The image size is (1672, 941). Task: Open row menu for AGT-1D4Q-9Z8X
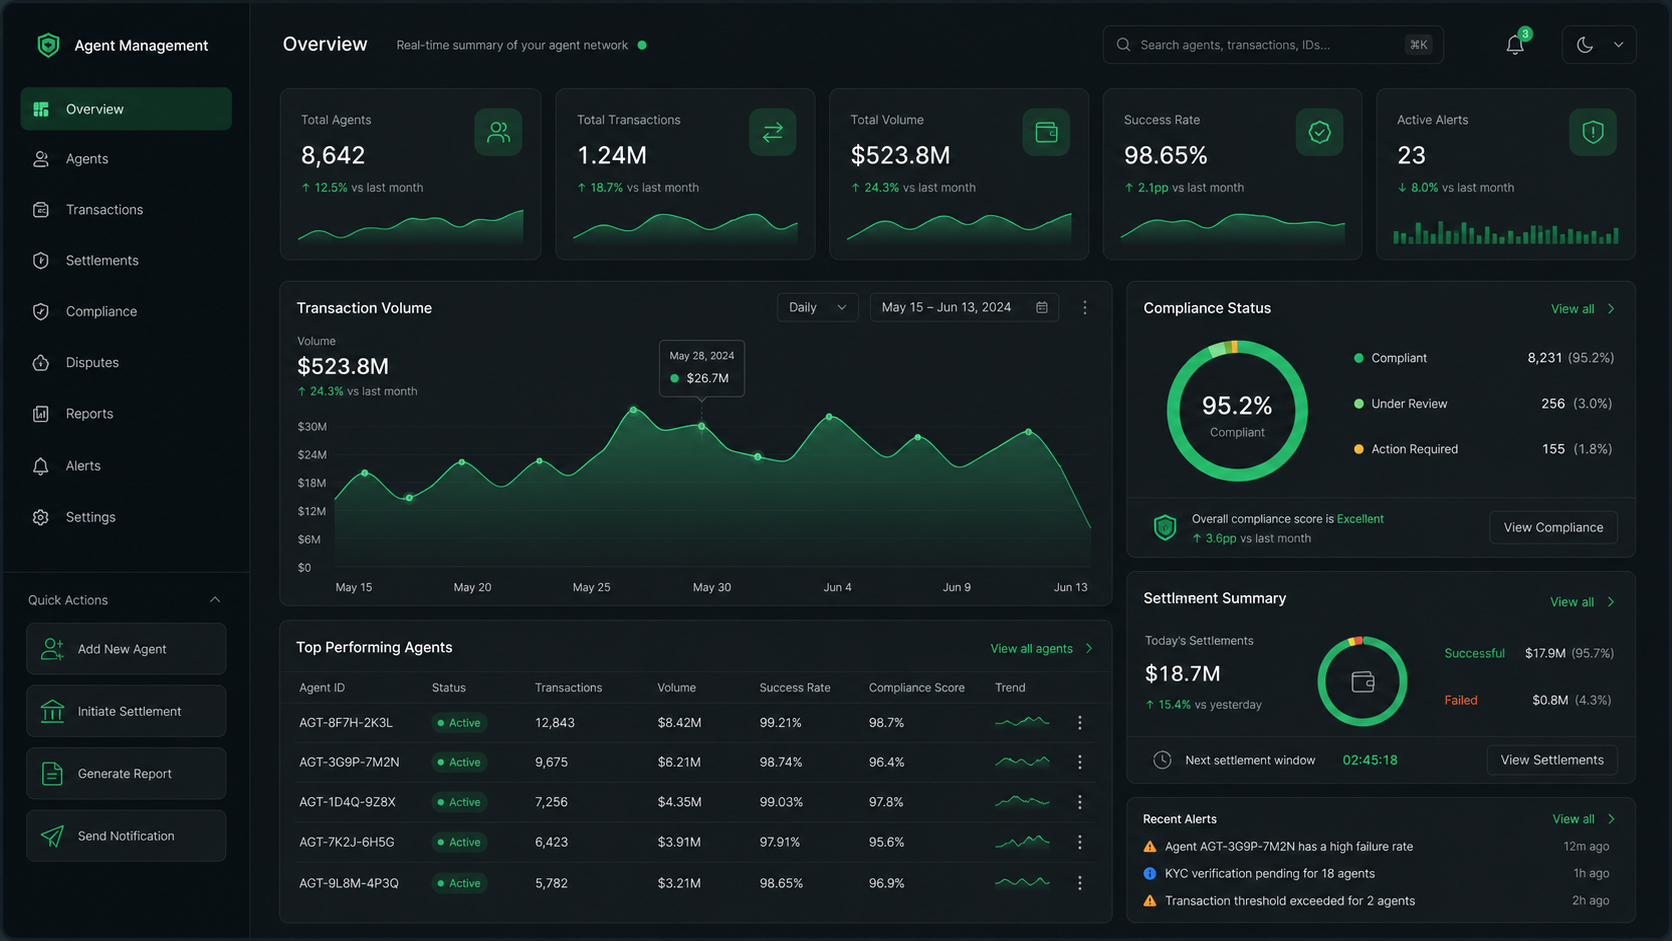pyautogui.click(x=1080, y=802)
